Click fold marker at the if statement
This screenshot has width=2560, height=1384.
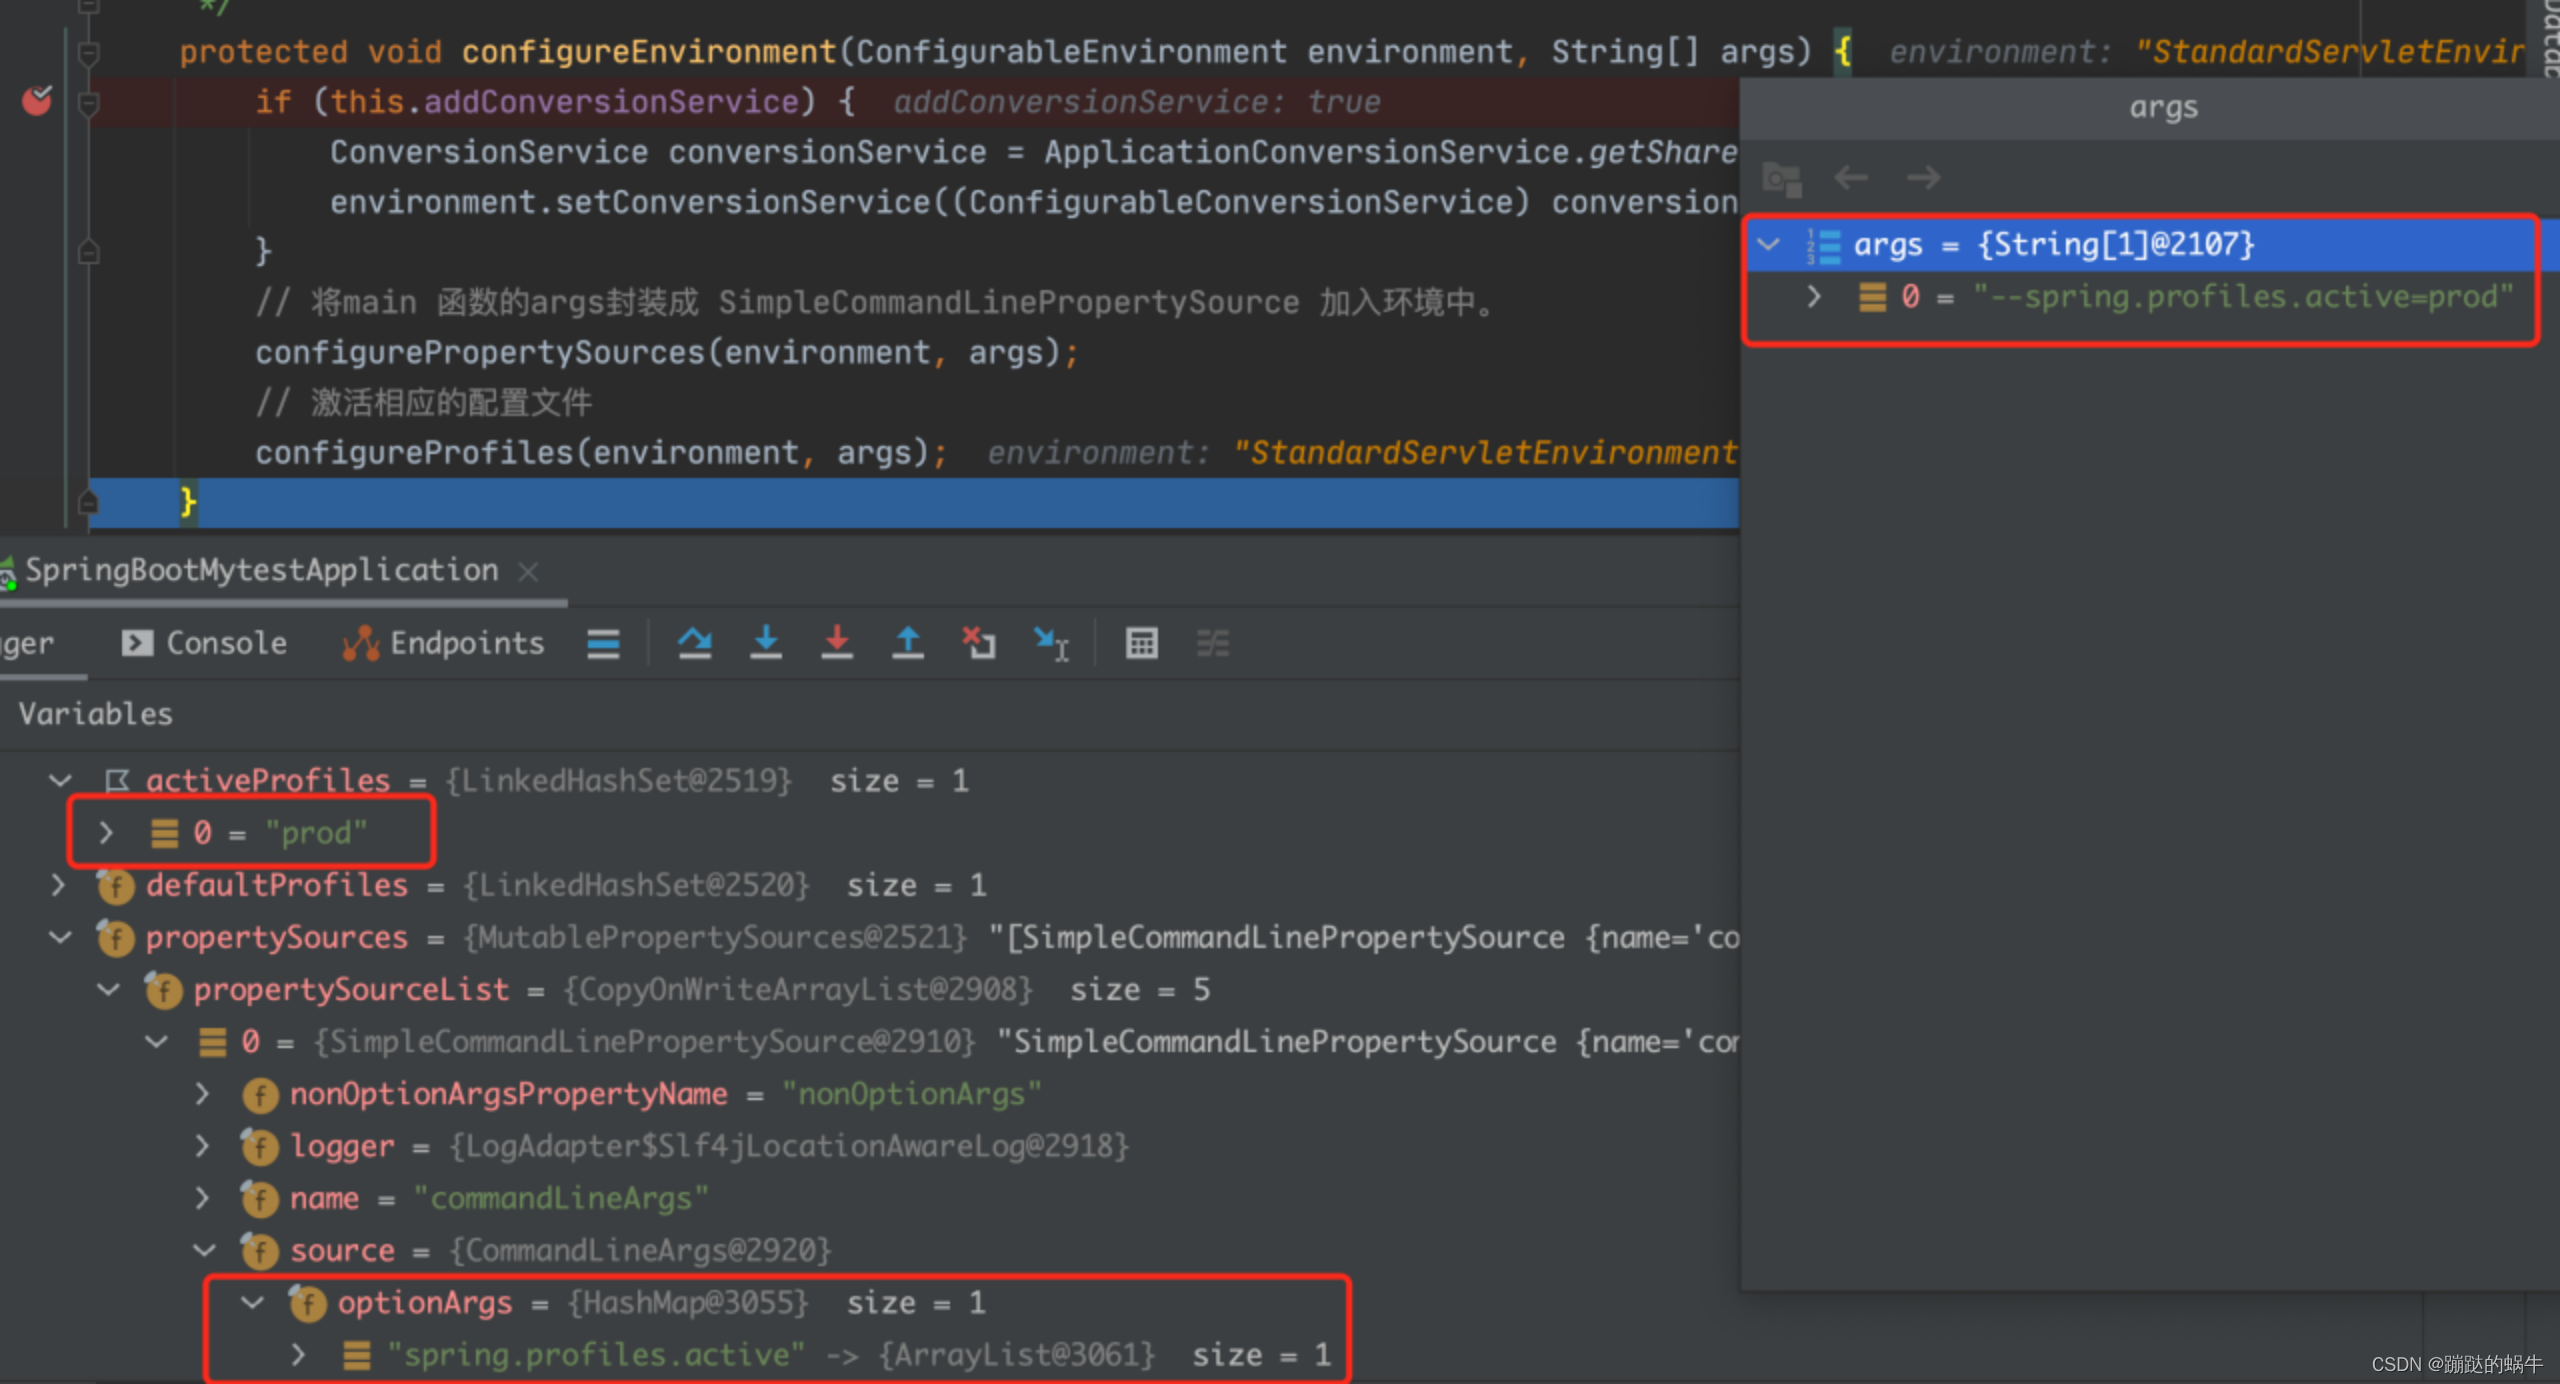[x=88, y=102]
